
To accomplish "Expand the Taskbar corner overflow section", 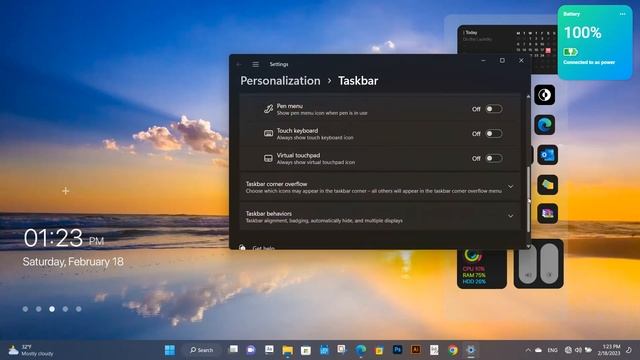I will (380, 187).
